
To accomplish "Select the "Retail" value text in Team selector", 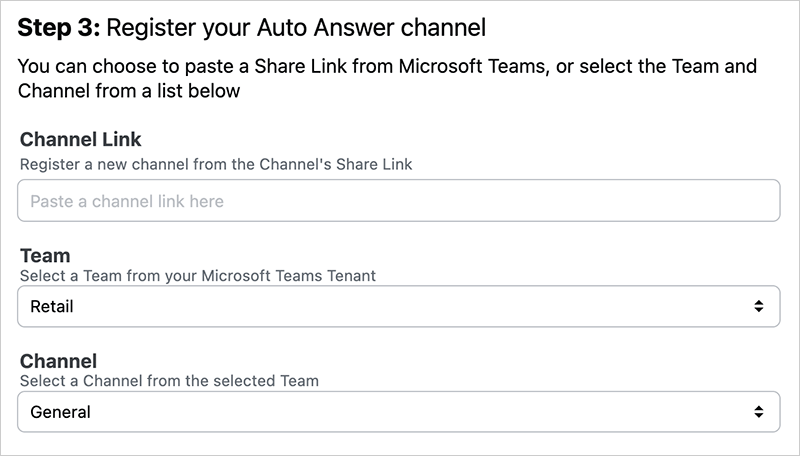I will click(x=52, y=306).
